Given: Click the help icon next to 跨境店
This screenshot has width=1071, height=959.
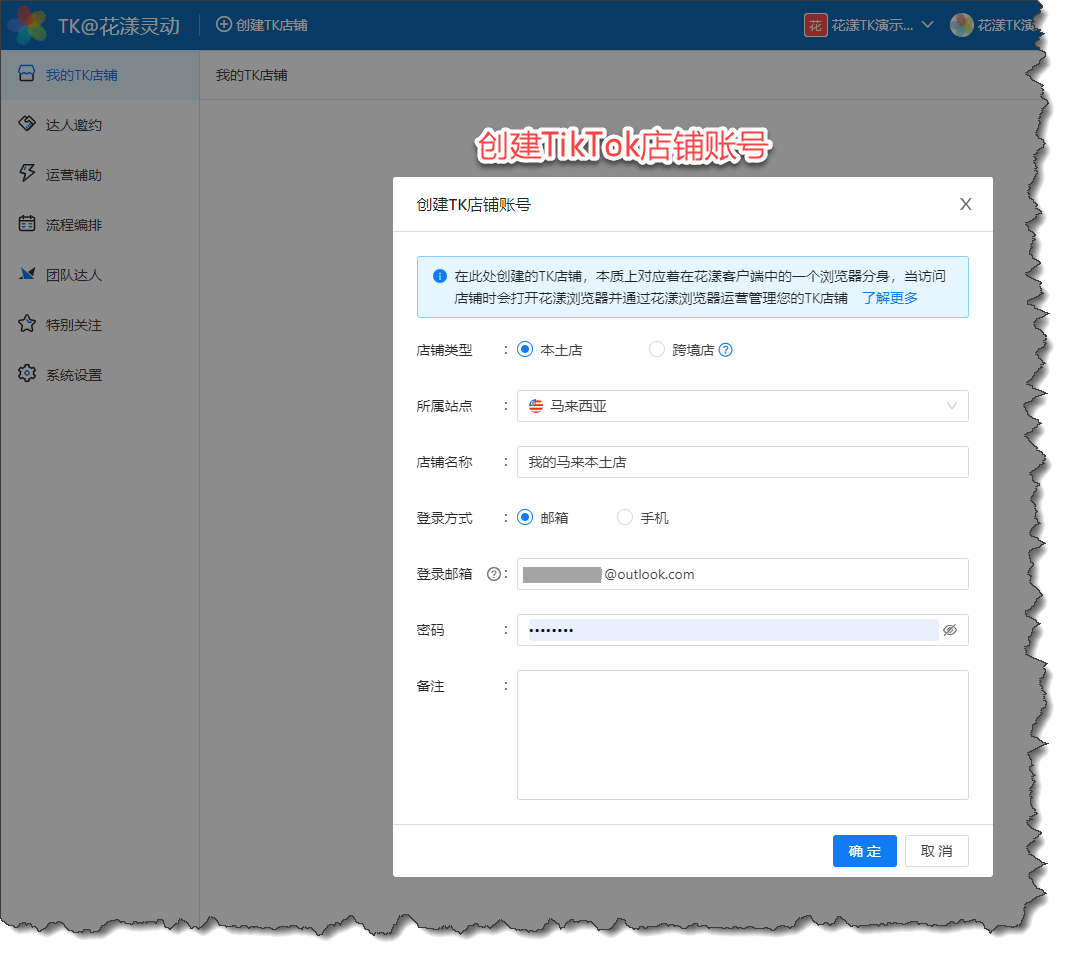Looking at the screenshot, I should 725,350.
